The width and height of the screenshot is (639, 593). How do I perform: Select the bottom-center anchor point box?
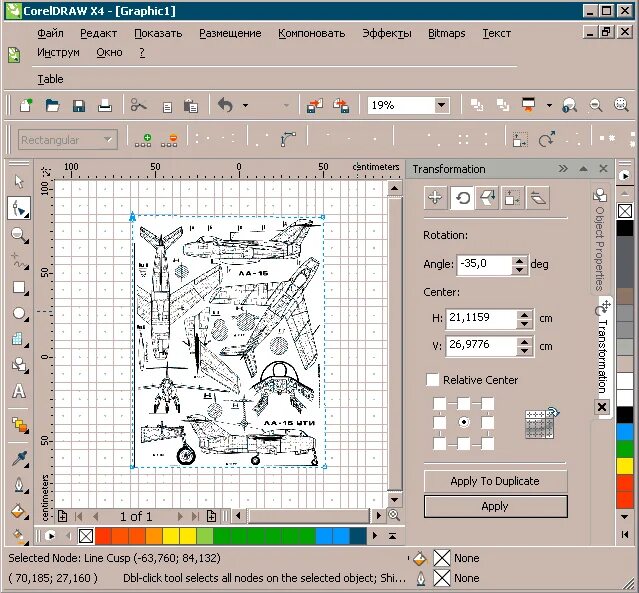tap(463, 443)
